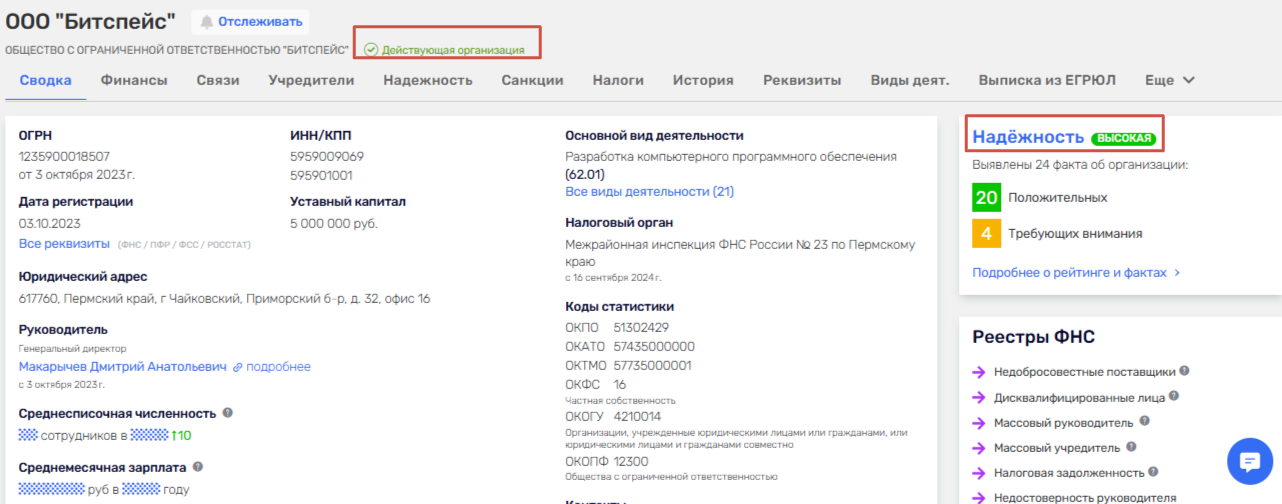The height and width of the screenshot is (504, 1282).
Task: Click the green Действующая организация checkmark icon
Action: pos(371,50)
